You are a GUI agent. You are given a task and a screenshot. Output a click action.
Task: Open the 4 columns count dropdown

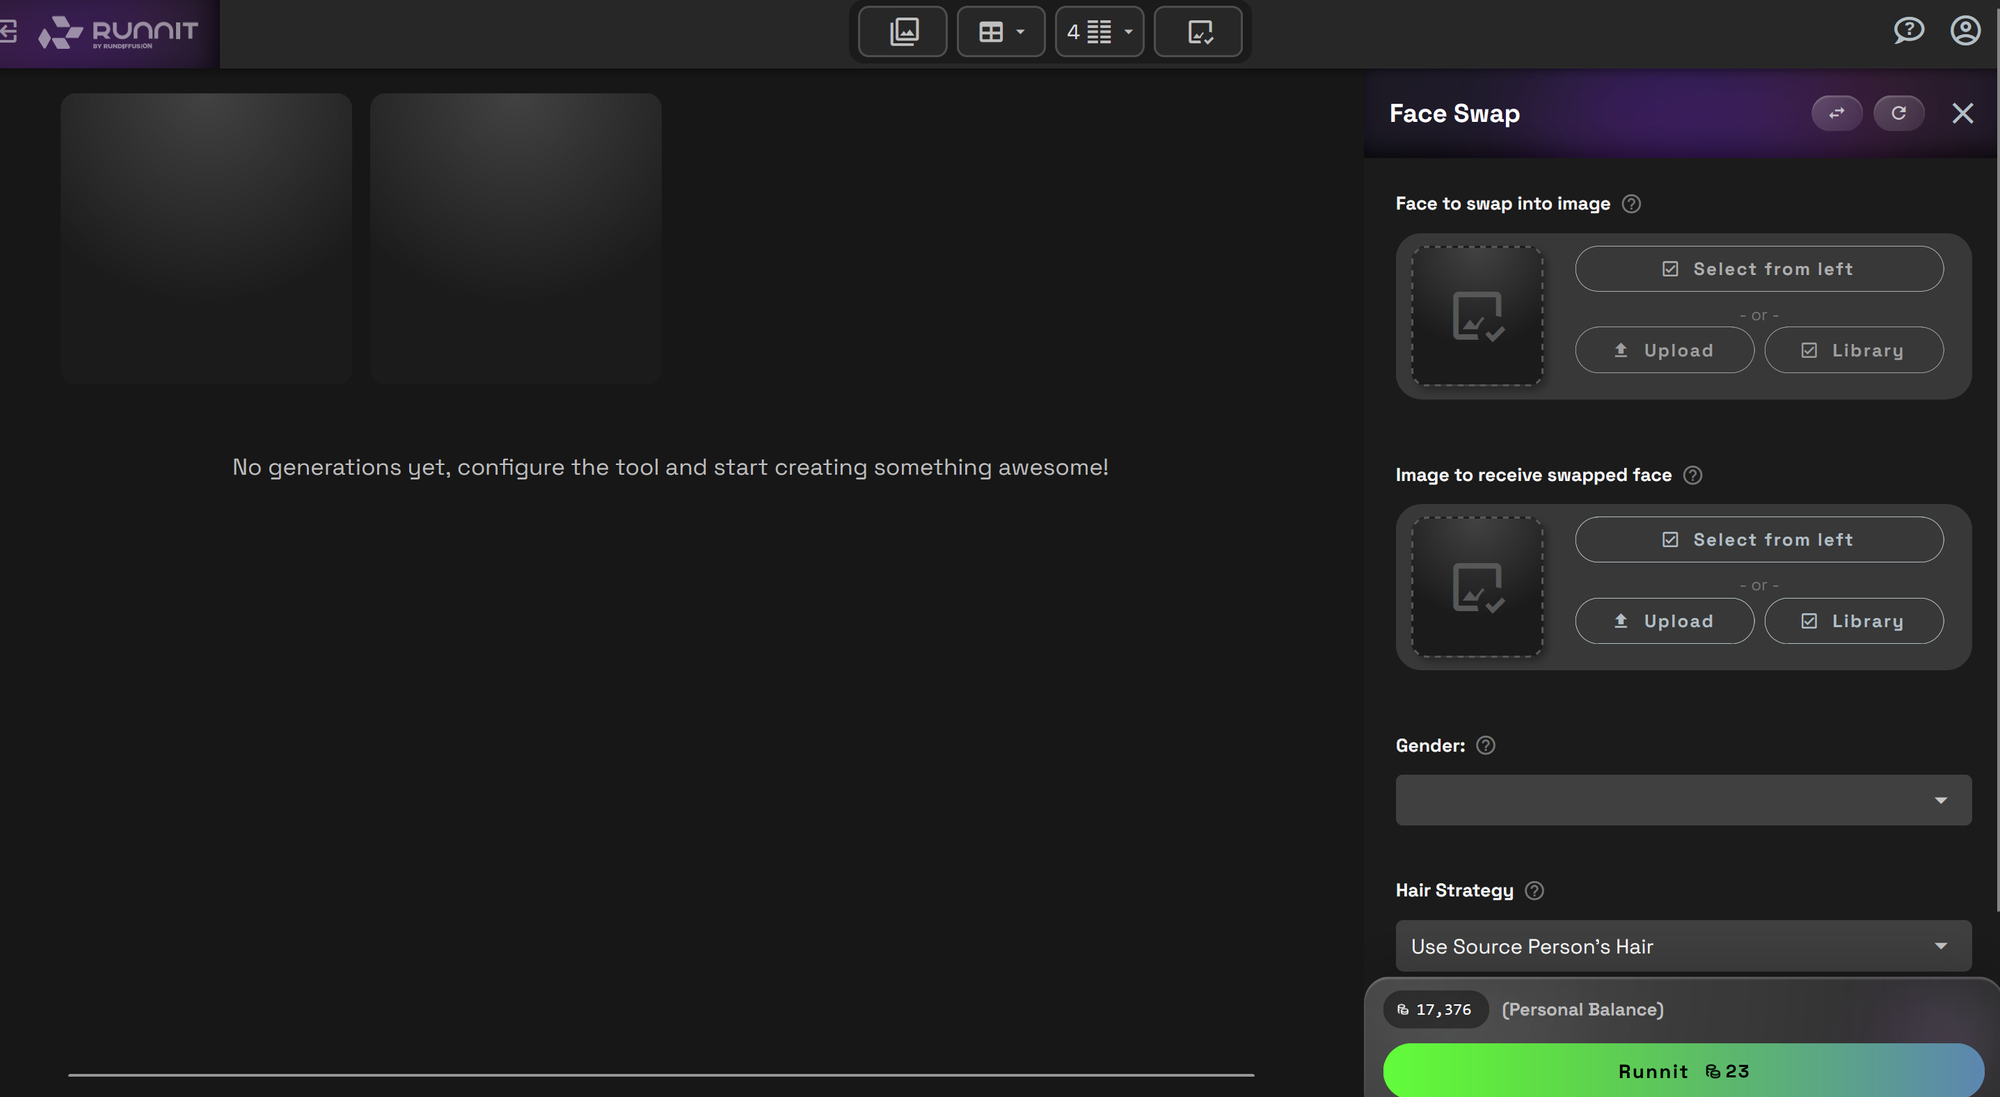(x=1099, y=32)
